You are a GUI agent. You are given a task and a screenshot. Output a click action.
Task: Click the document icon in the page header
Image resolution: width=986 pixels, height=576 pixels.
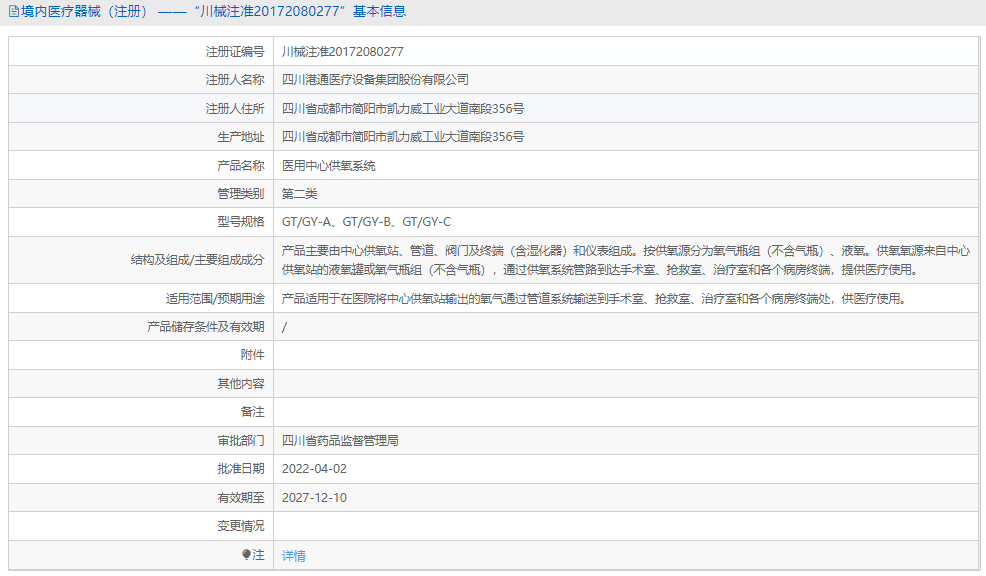click(x=11, y=11)
